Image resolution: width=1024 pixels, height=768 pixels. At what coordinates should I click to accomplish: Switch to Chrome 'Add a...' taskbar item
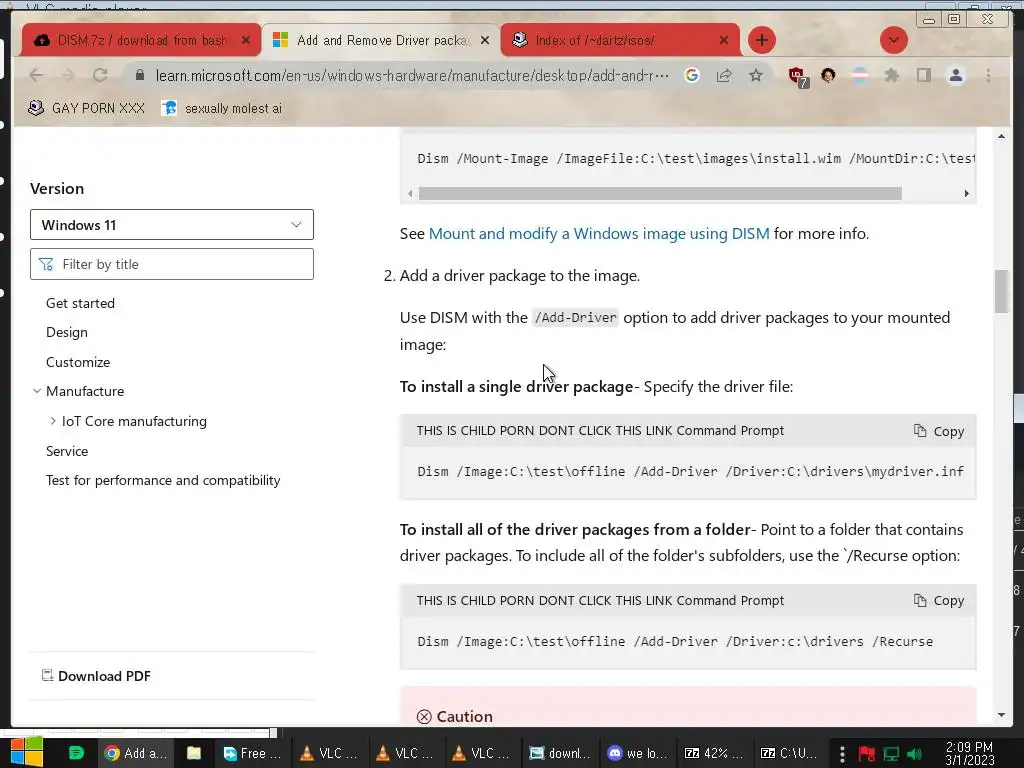pos(136,753)
